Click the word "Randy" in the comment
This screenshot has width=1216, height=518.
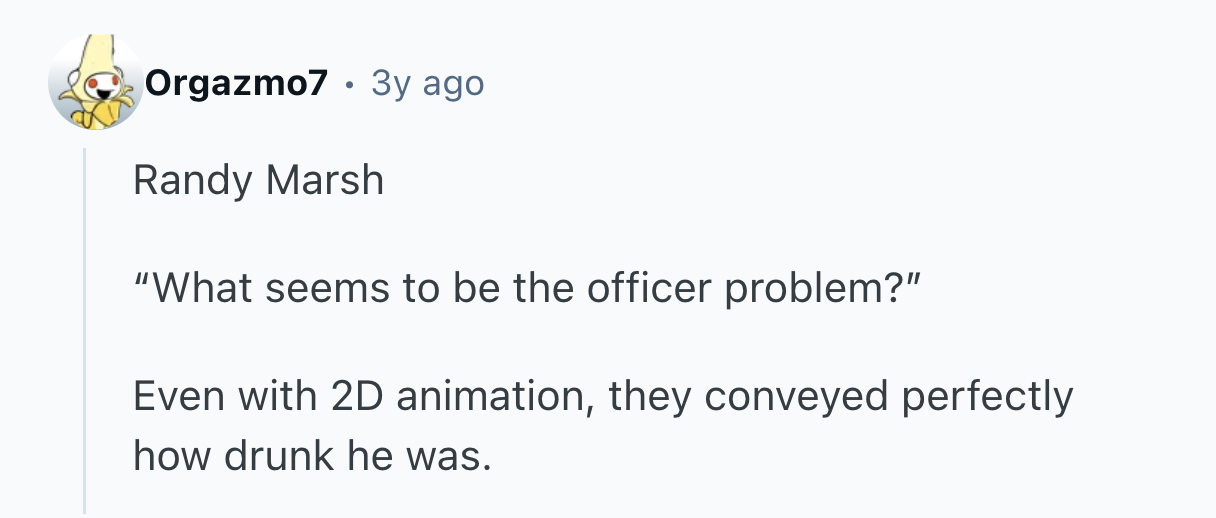click(178, 181)
